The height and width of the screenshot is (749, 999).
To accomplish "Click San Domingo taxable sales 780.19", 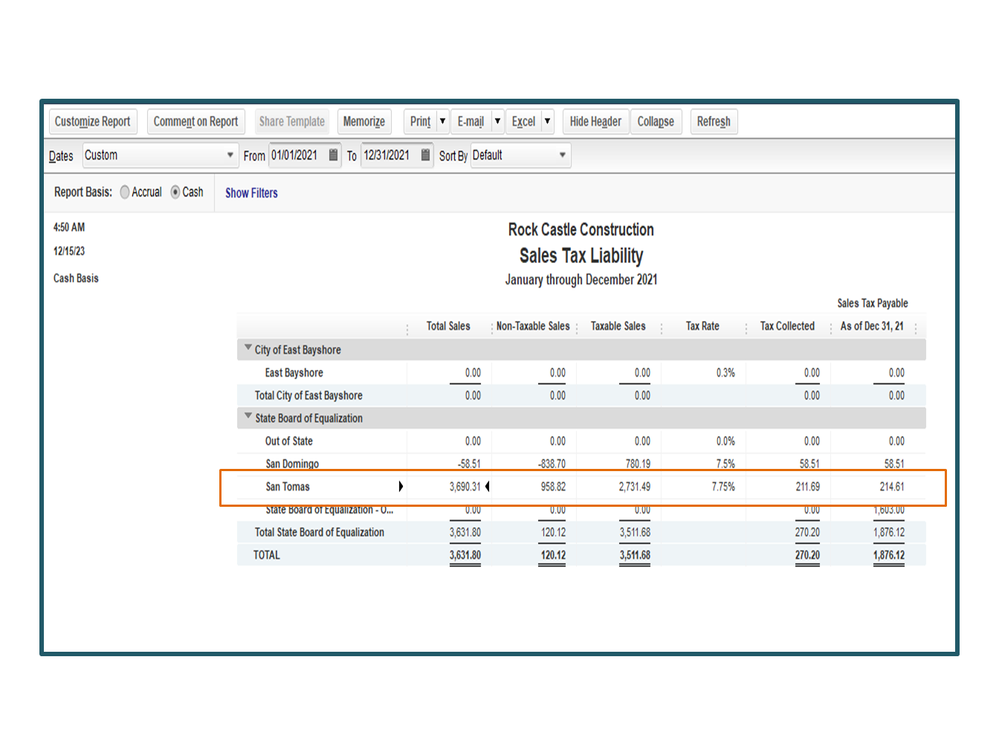I will 638,464.
